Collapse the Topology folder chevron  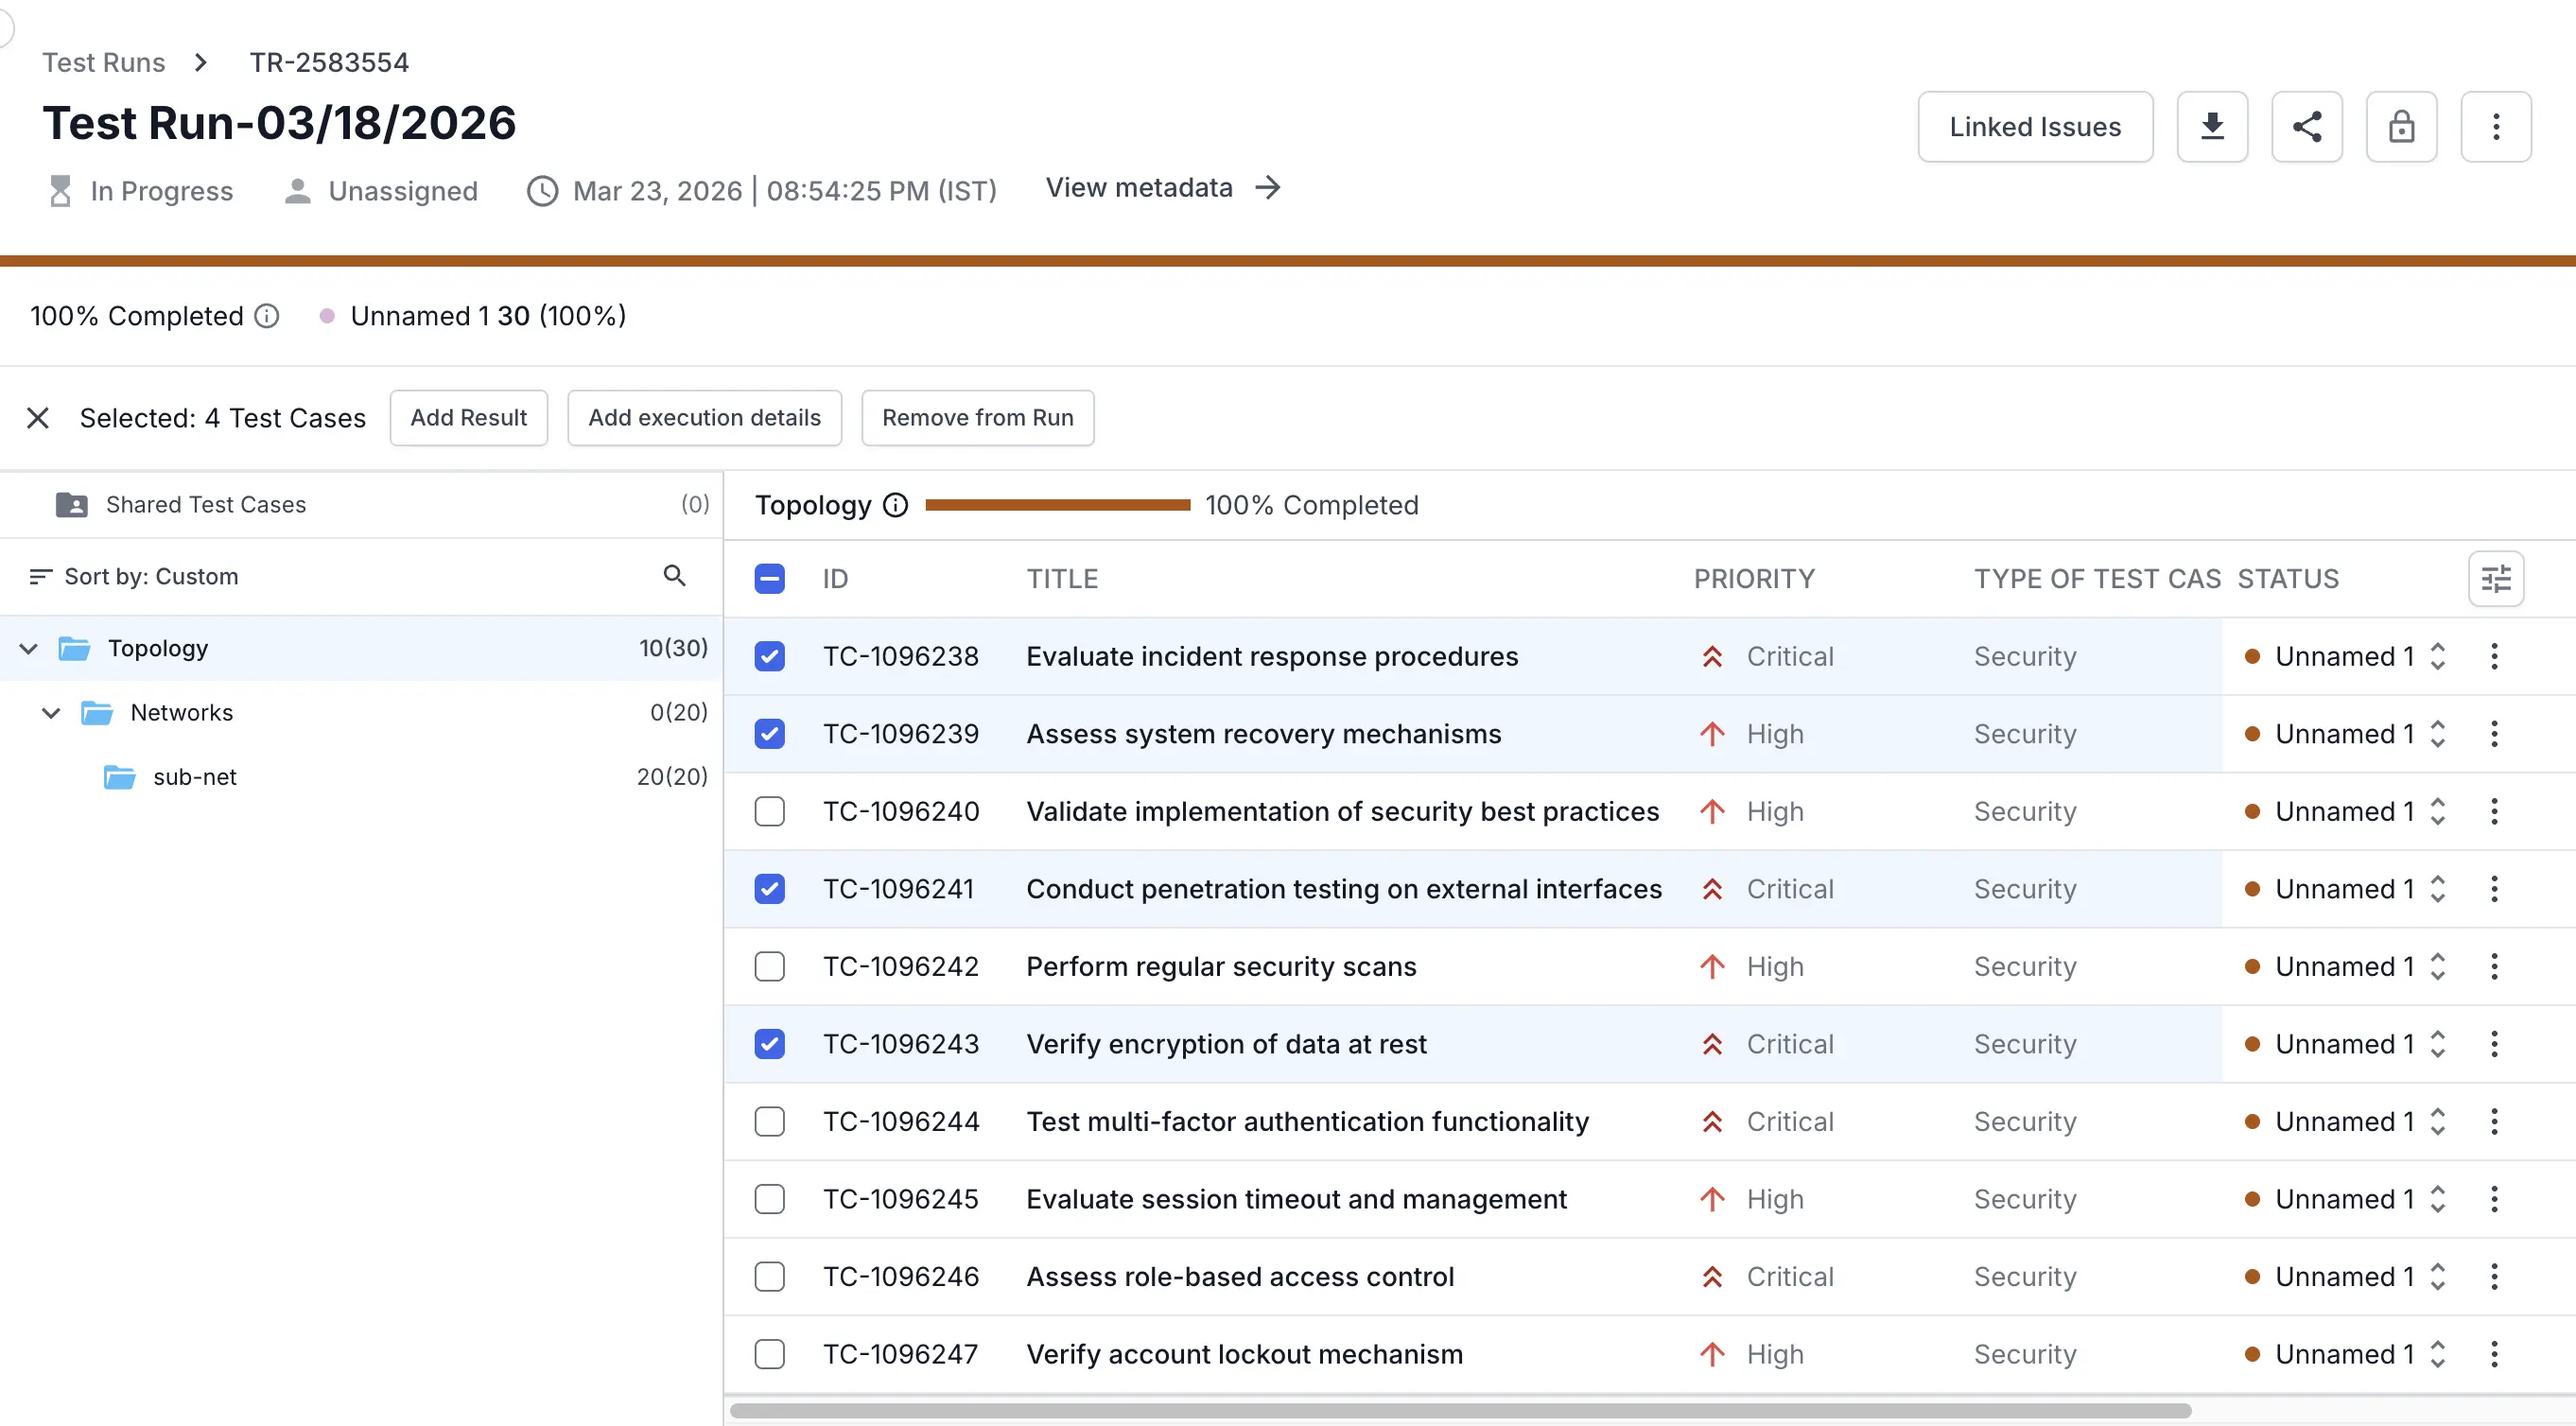pyautogui.click(x=28, y=649)
